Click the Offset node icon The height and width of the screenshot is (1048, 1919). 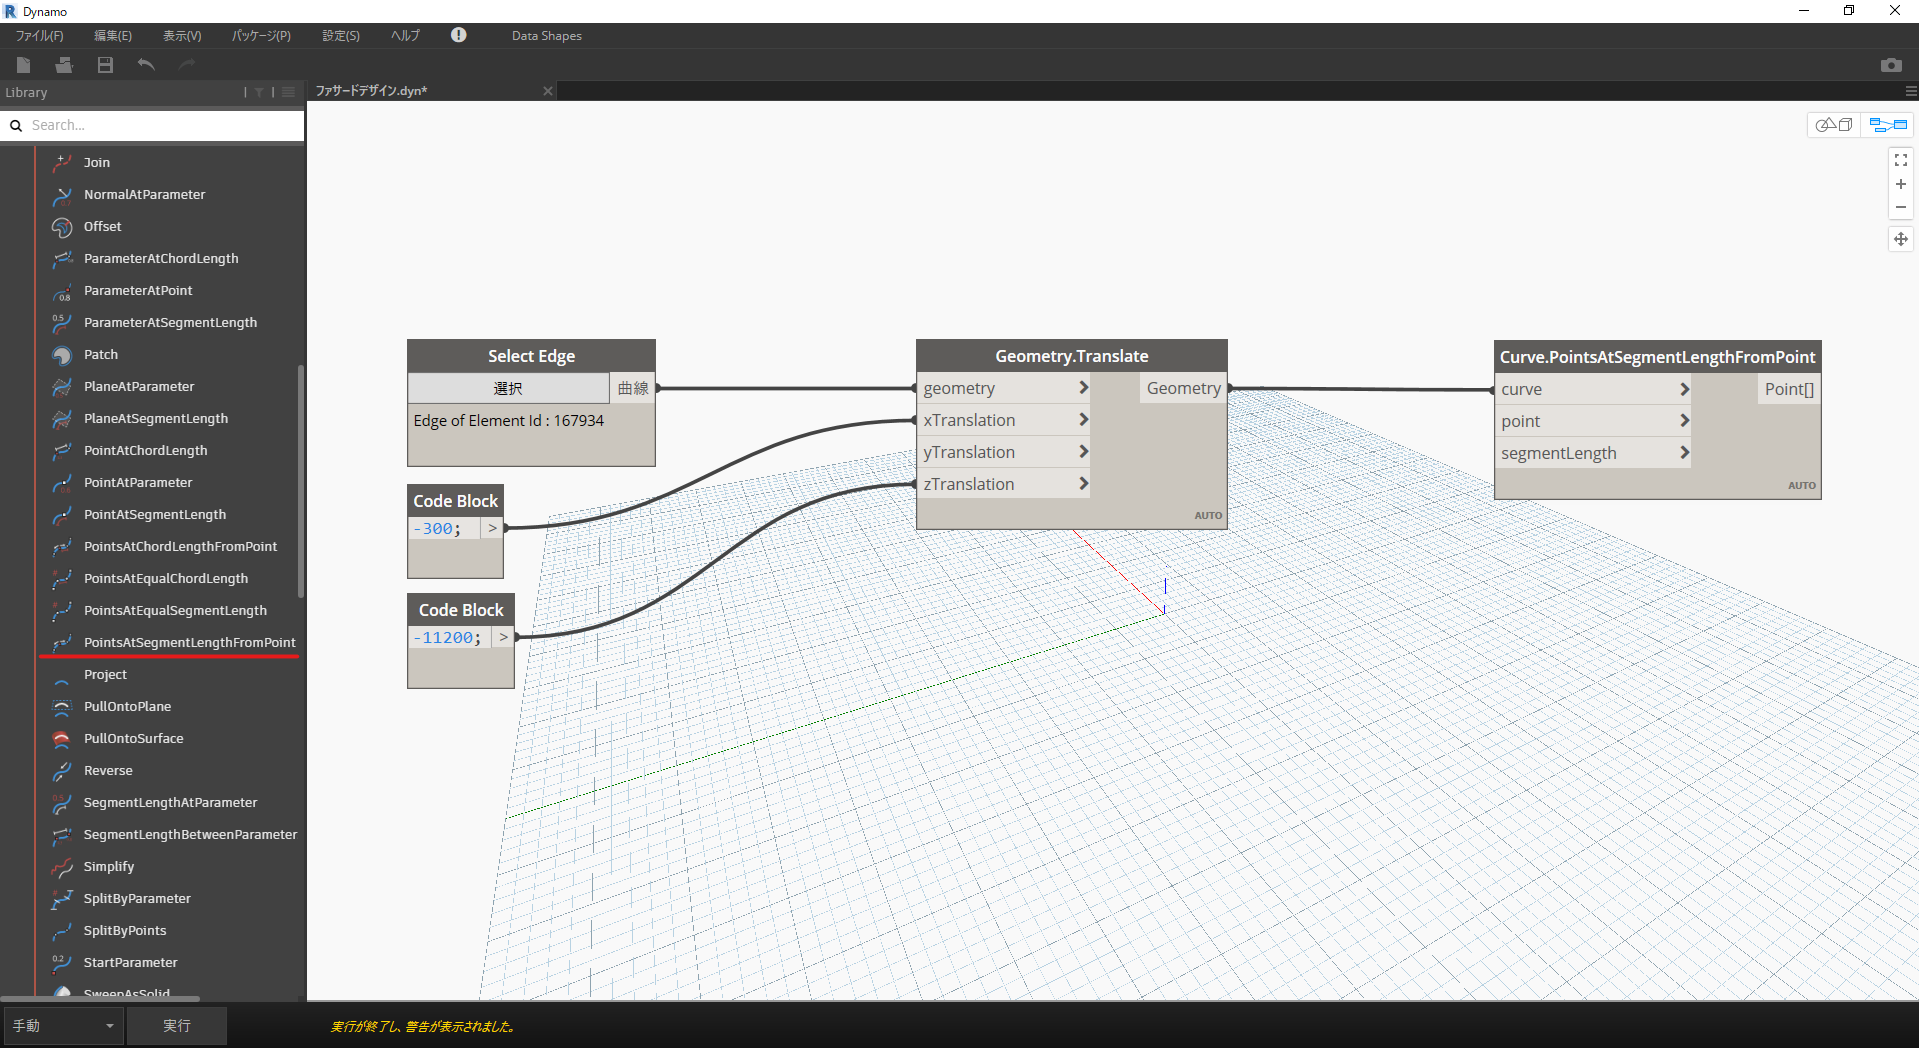click(62, 226)
